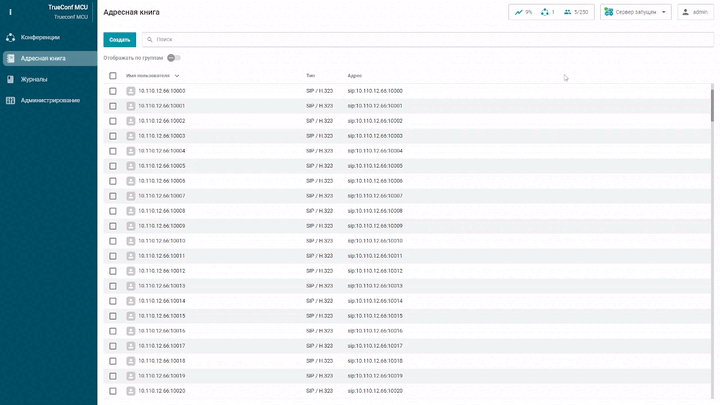Click the admin person icon
This screenshot has height=405, width=720.
[x=685, y=12]
